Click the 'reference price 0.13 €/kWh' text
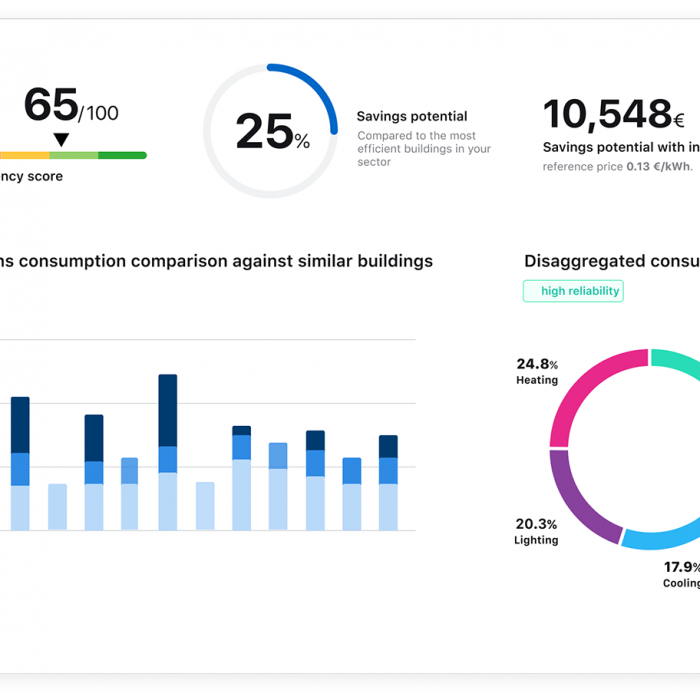Viewport: 700px width, 700px height. pos(617,167)
